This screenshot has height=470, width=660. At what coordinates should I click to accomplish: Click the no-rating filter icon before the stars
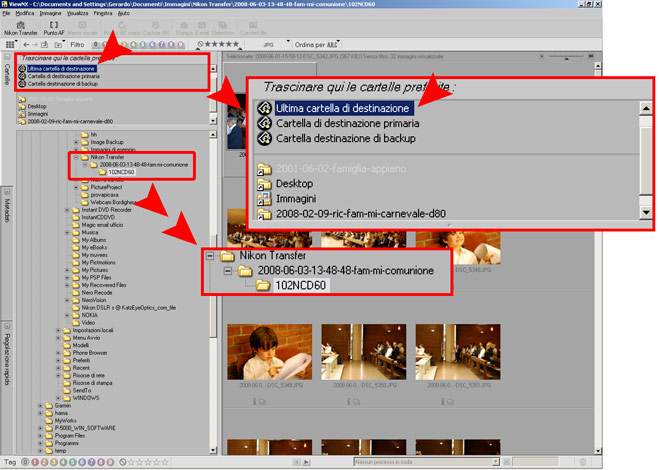pos(200,44)
